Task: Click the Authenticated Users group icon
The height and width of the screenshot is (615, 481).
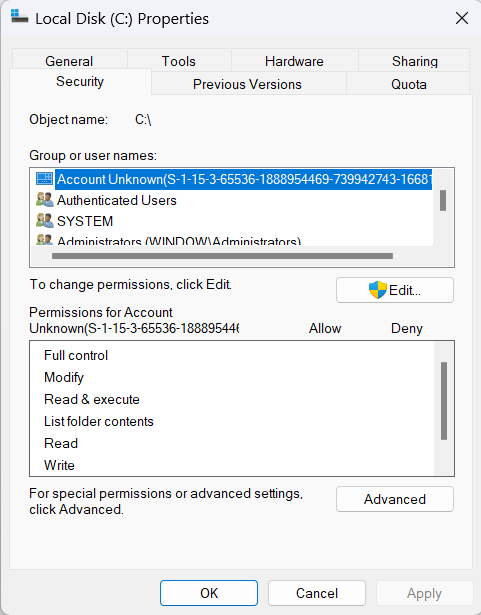Action: (44, 200)
